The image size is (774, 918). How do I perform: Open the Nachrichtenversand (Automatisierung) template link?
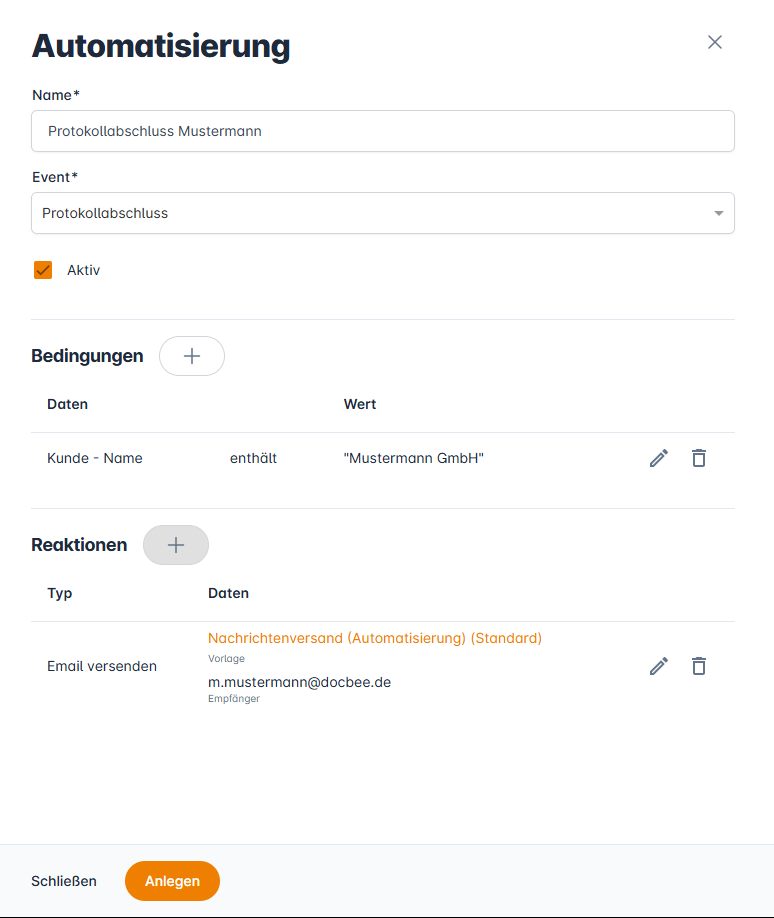374,638
